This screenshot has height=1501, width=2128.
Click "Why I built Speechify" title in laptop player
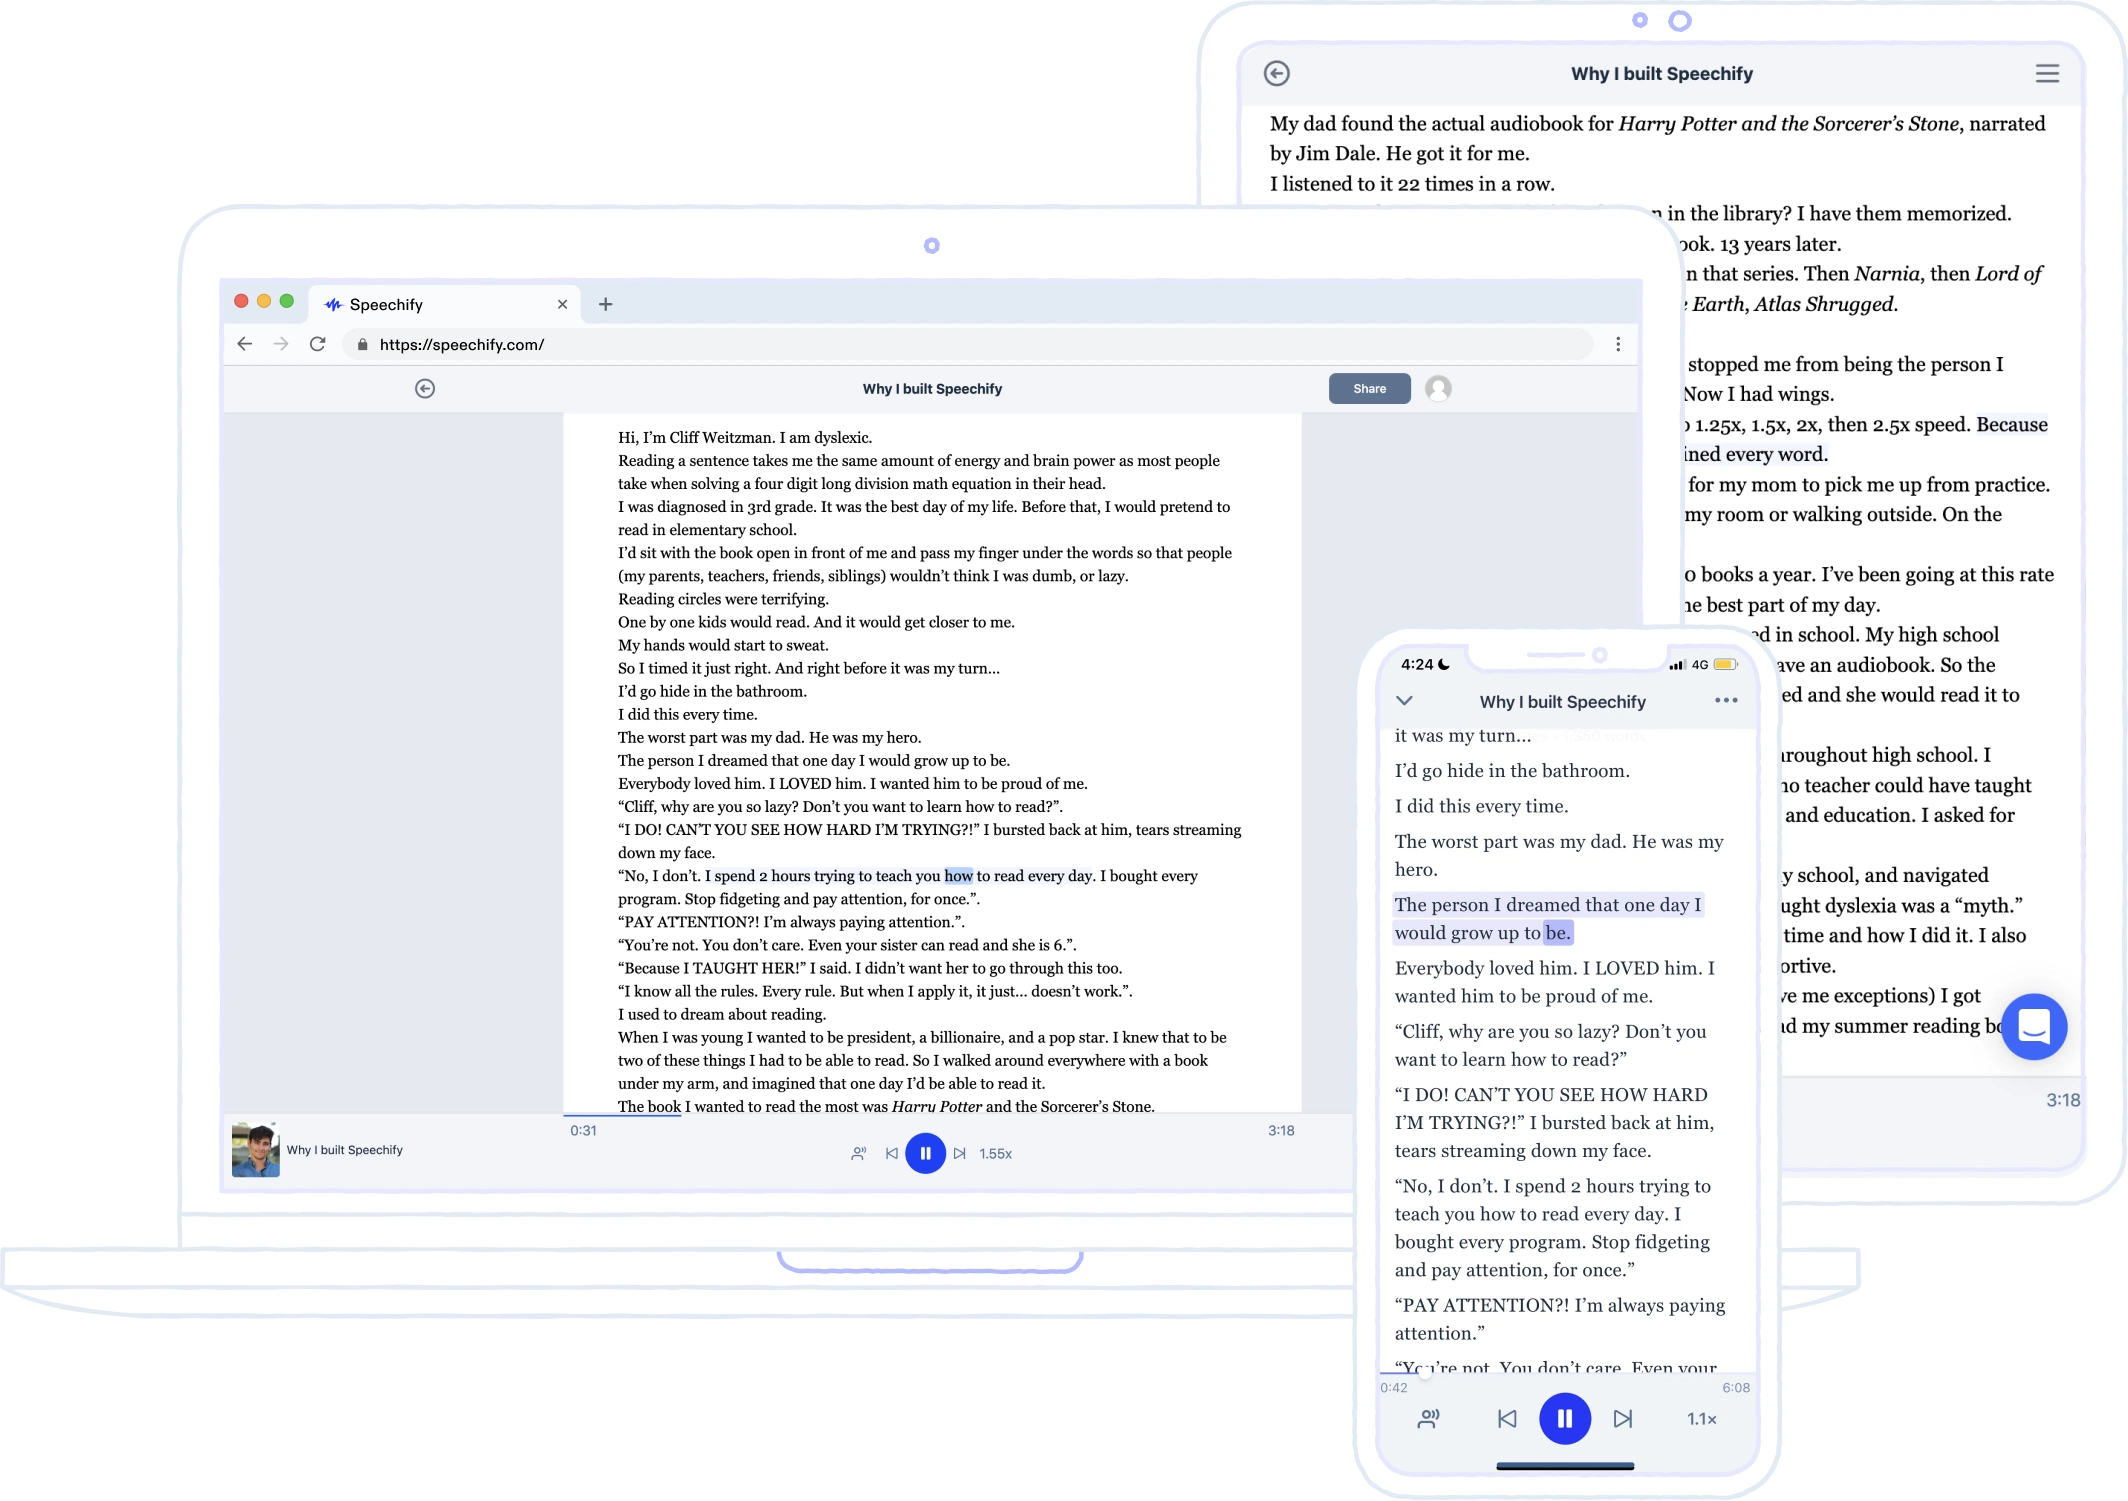click(x=345, y=1150)
